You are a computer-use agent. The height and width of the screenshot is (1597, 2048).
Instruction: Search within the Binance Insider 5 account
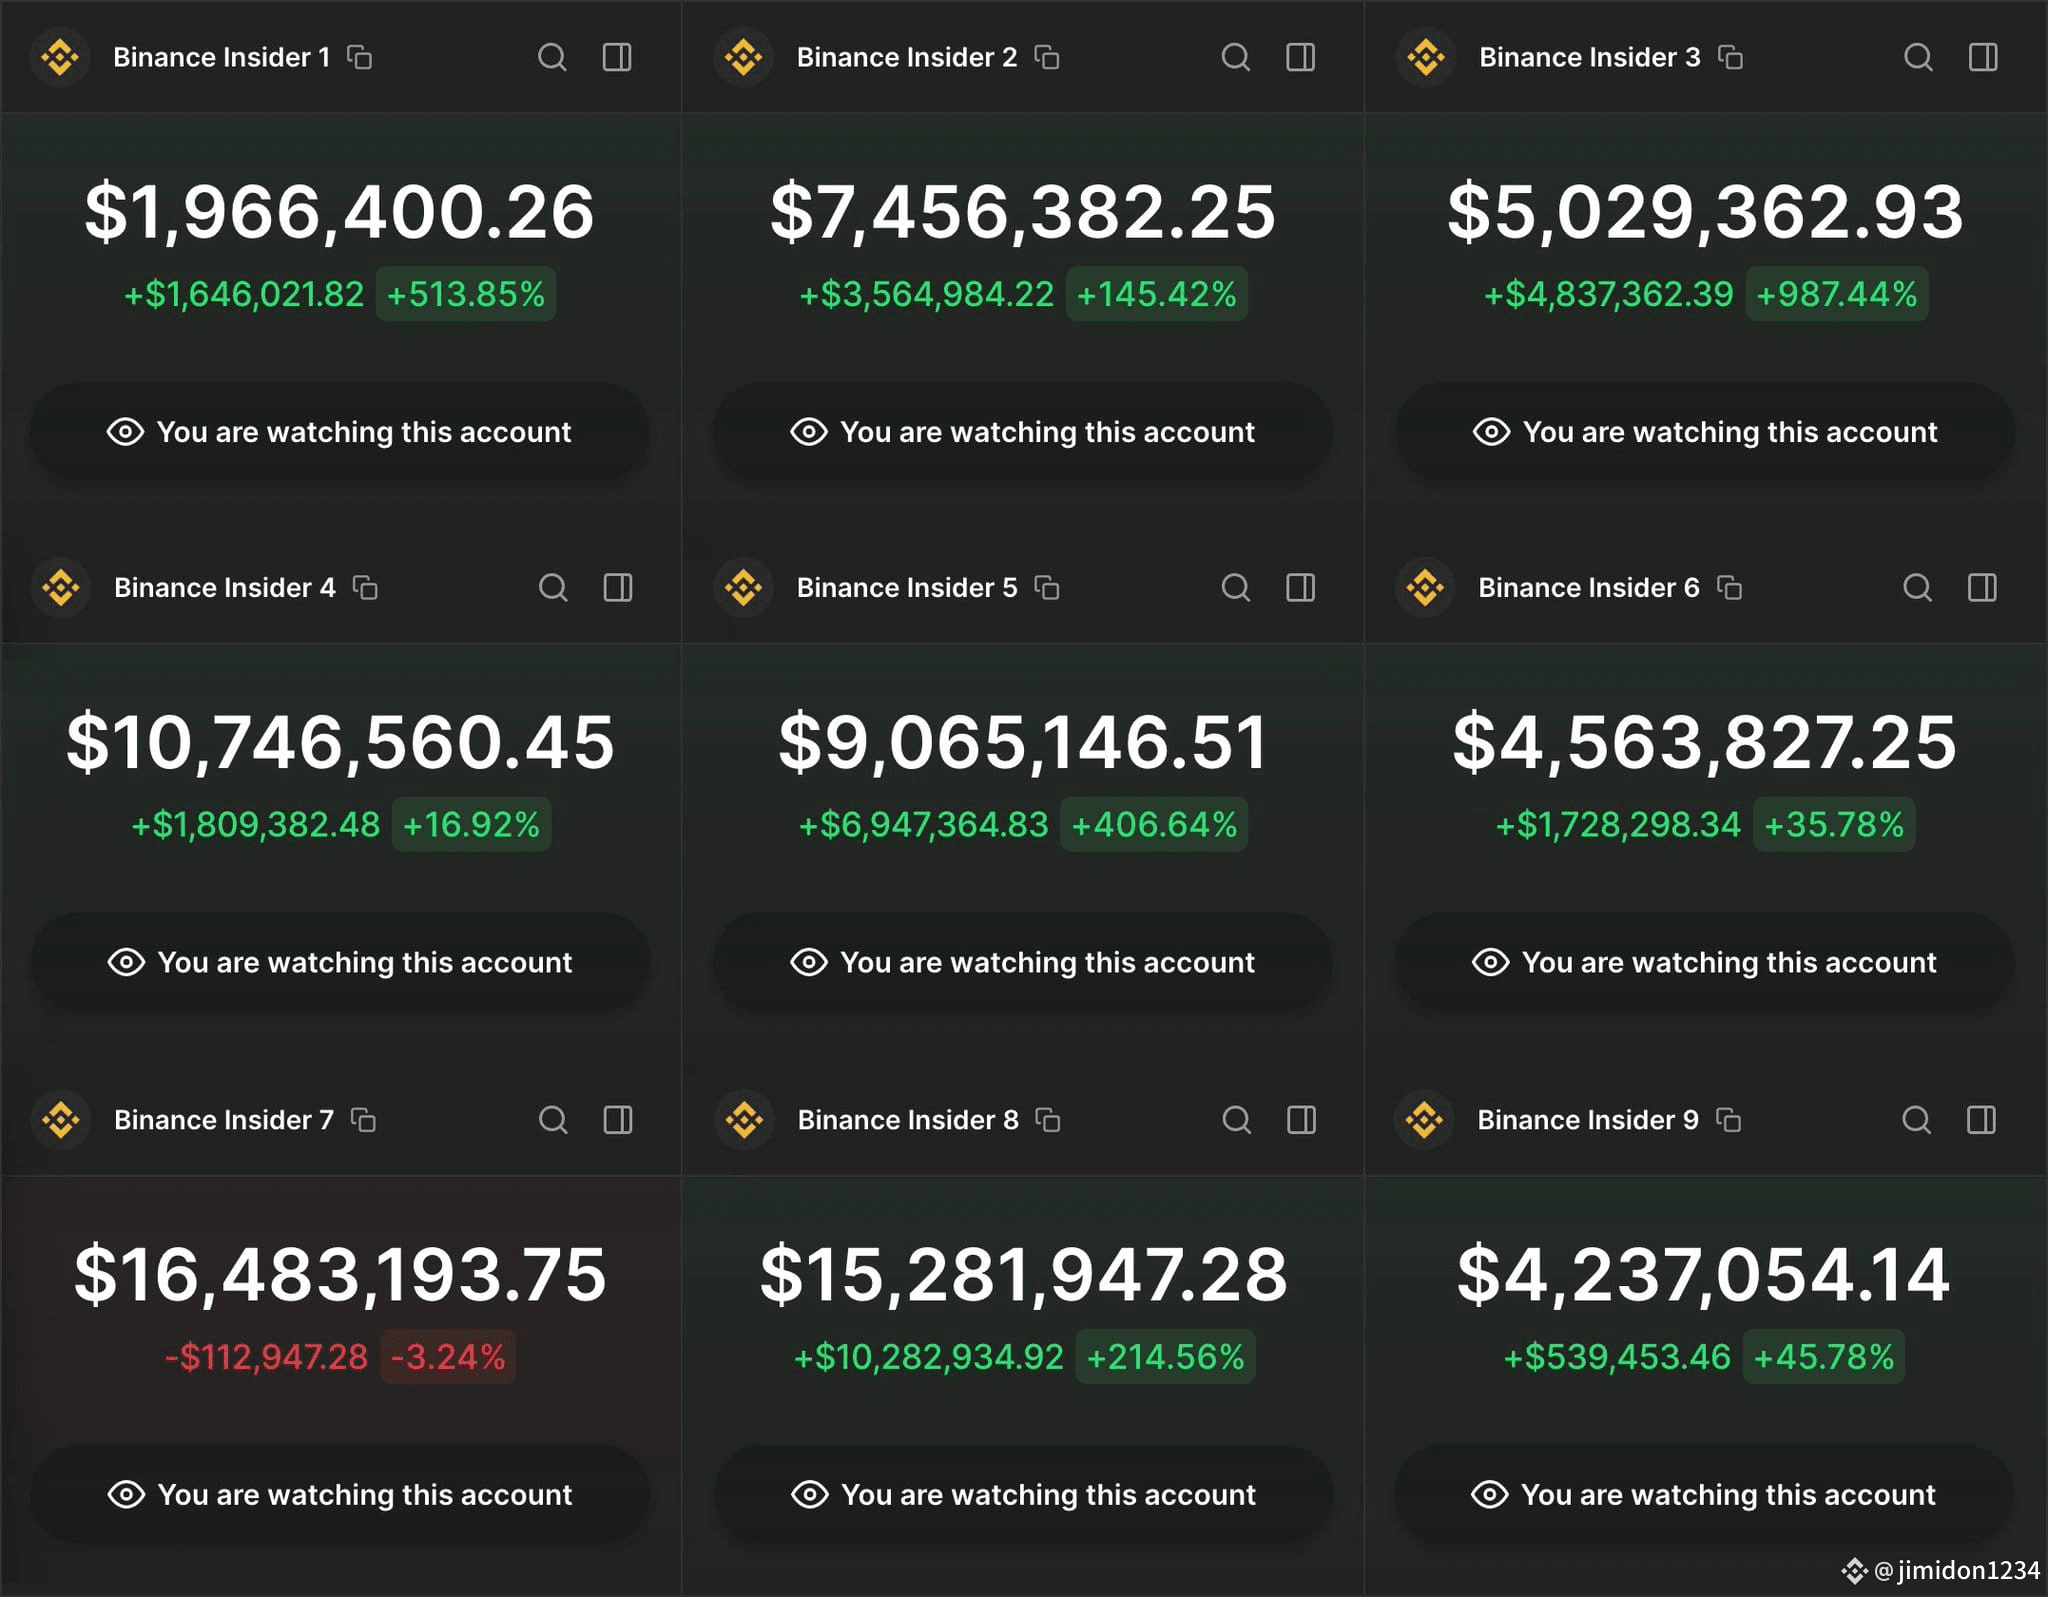point(1236,588)
